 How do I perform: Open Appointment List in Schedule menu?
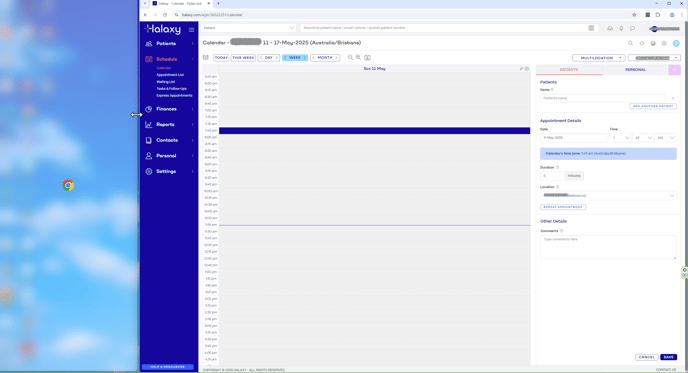point(170,75)
